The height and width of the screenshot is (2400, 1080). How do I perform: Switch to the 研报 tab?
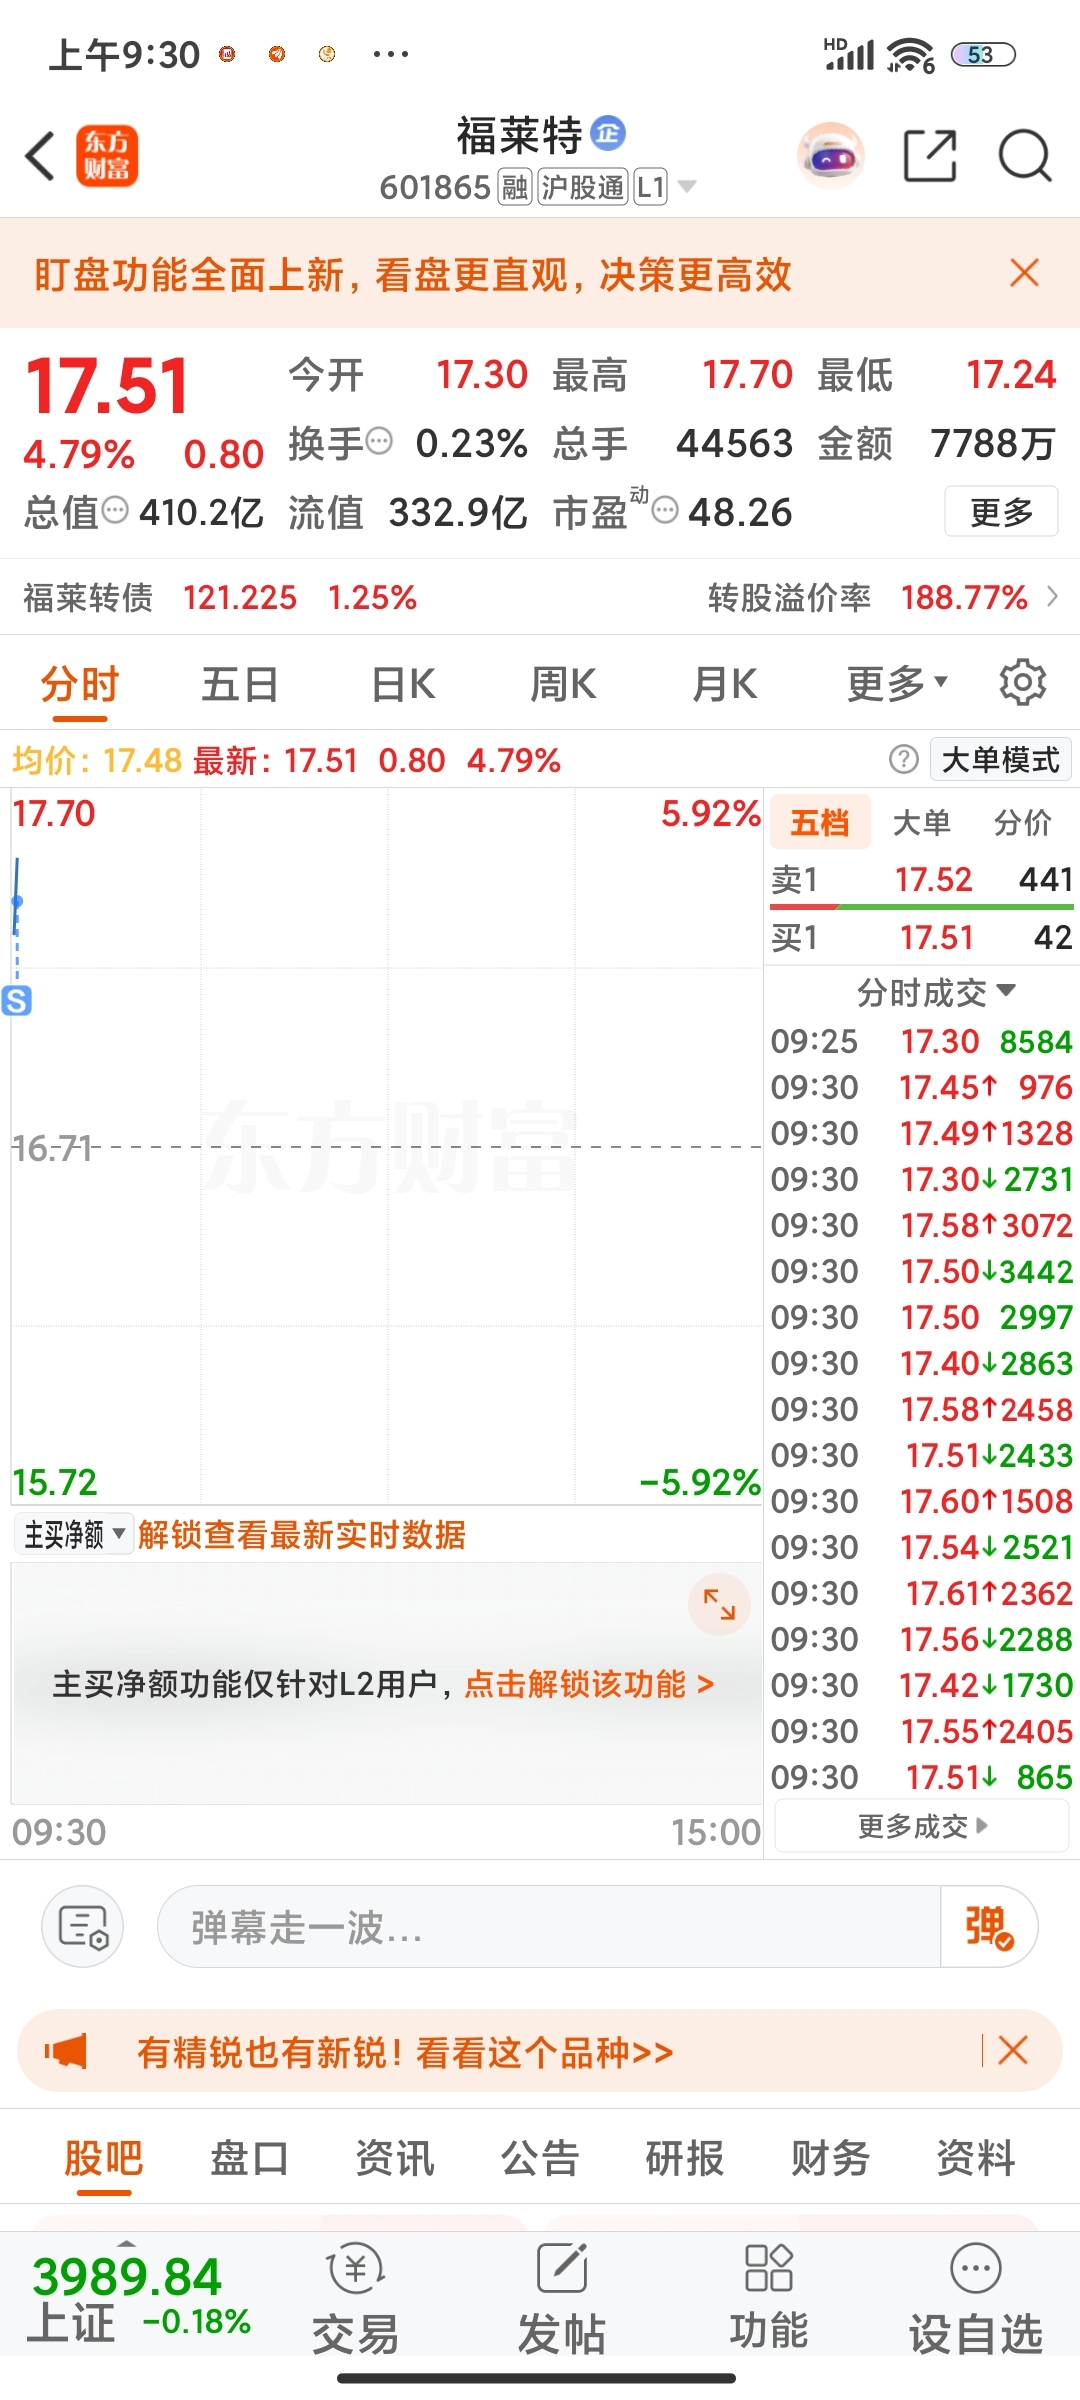point(685,2158)
